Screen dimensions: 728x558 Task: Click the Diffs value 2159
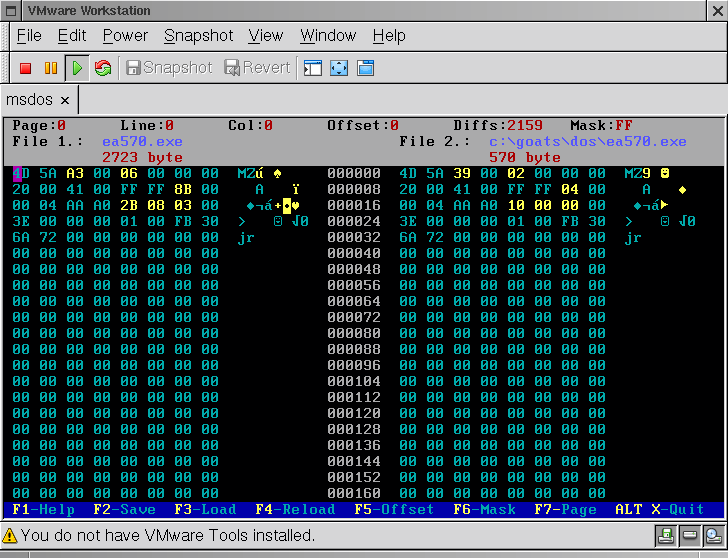pyautogui.click(x=525, y=125)
